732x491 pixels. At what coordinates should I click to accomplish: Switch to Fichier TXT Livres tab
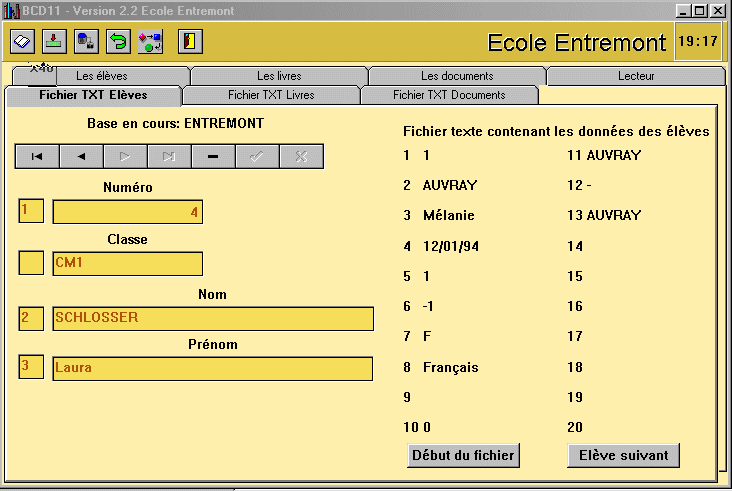point(271,96)
